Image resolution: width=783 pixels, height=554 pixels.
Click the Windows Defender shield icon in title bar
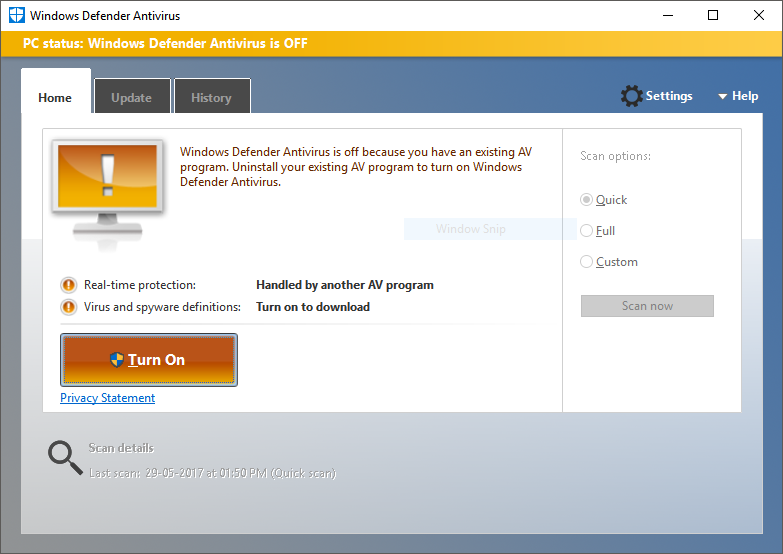click(16, 15)
